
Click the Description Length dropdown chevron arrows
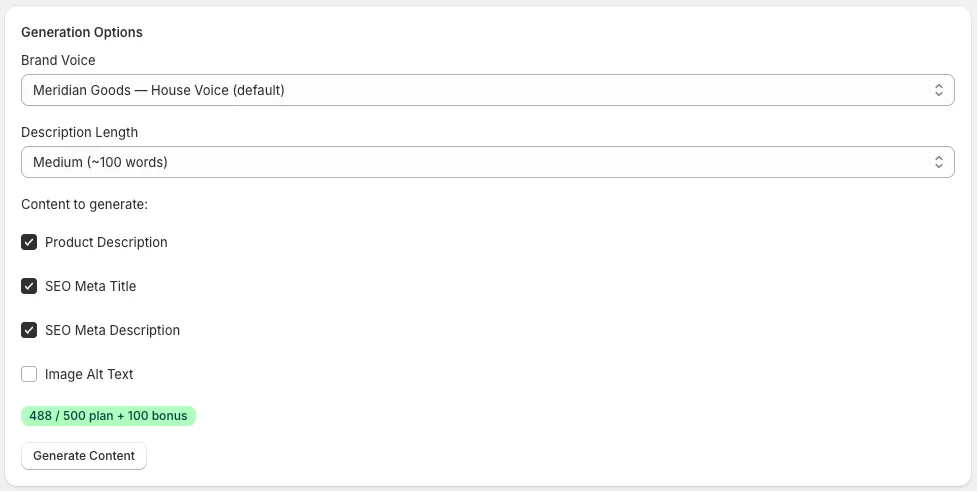(x=938, y=162)
